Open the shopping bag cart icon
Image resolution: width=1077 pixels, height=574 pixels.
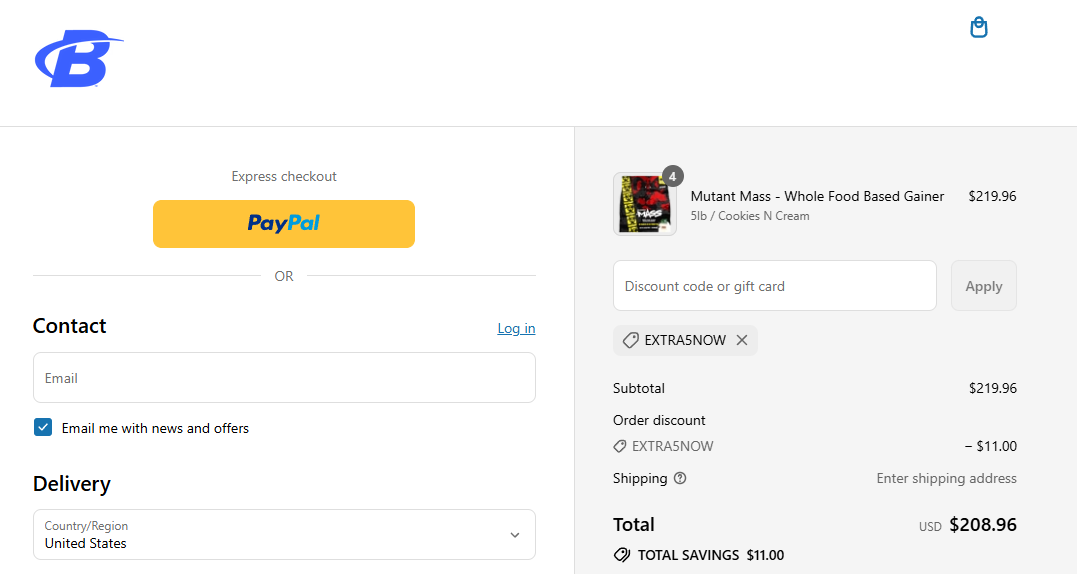[978, 27]
